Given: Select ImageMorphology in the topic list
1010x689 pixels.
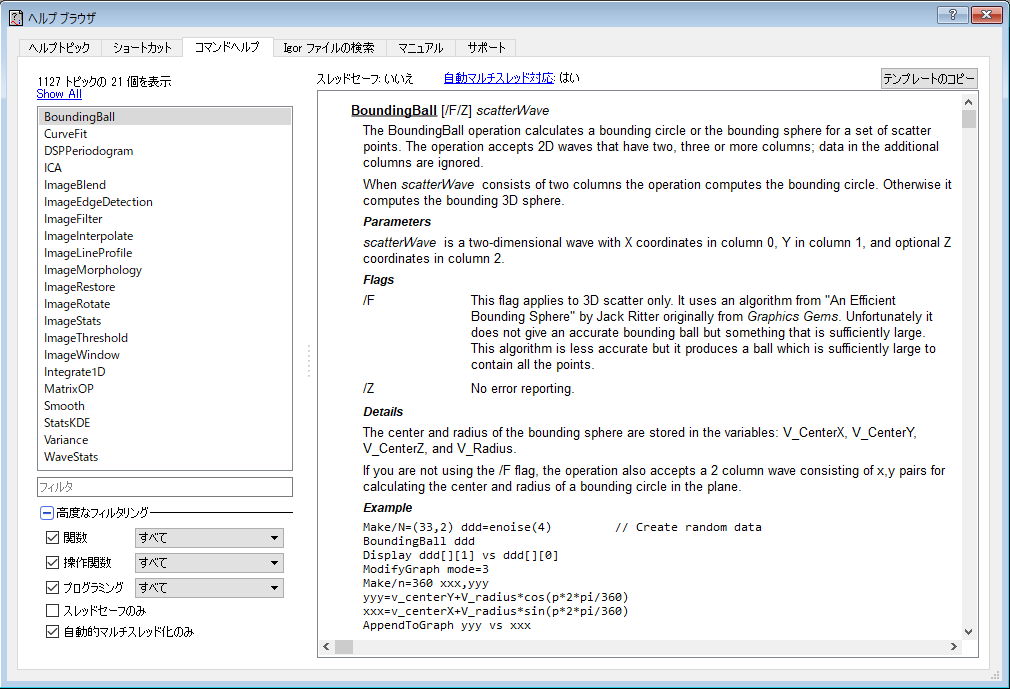Looking at the screenshot, I should tap(165, 270).
